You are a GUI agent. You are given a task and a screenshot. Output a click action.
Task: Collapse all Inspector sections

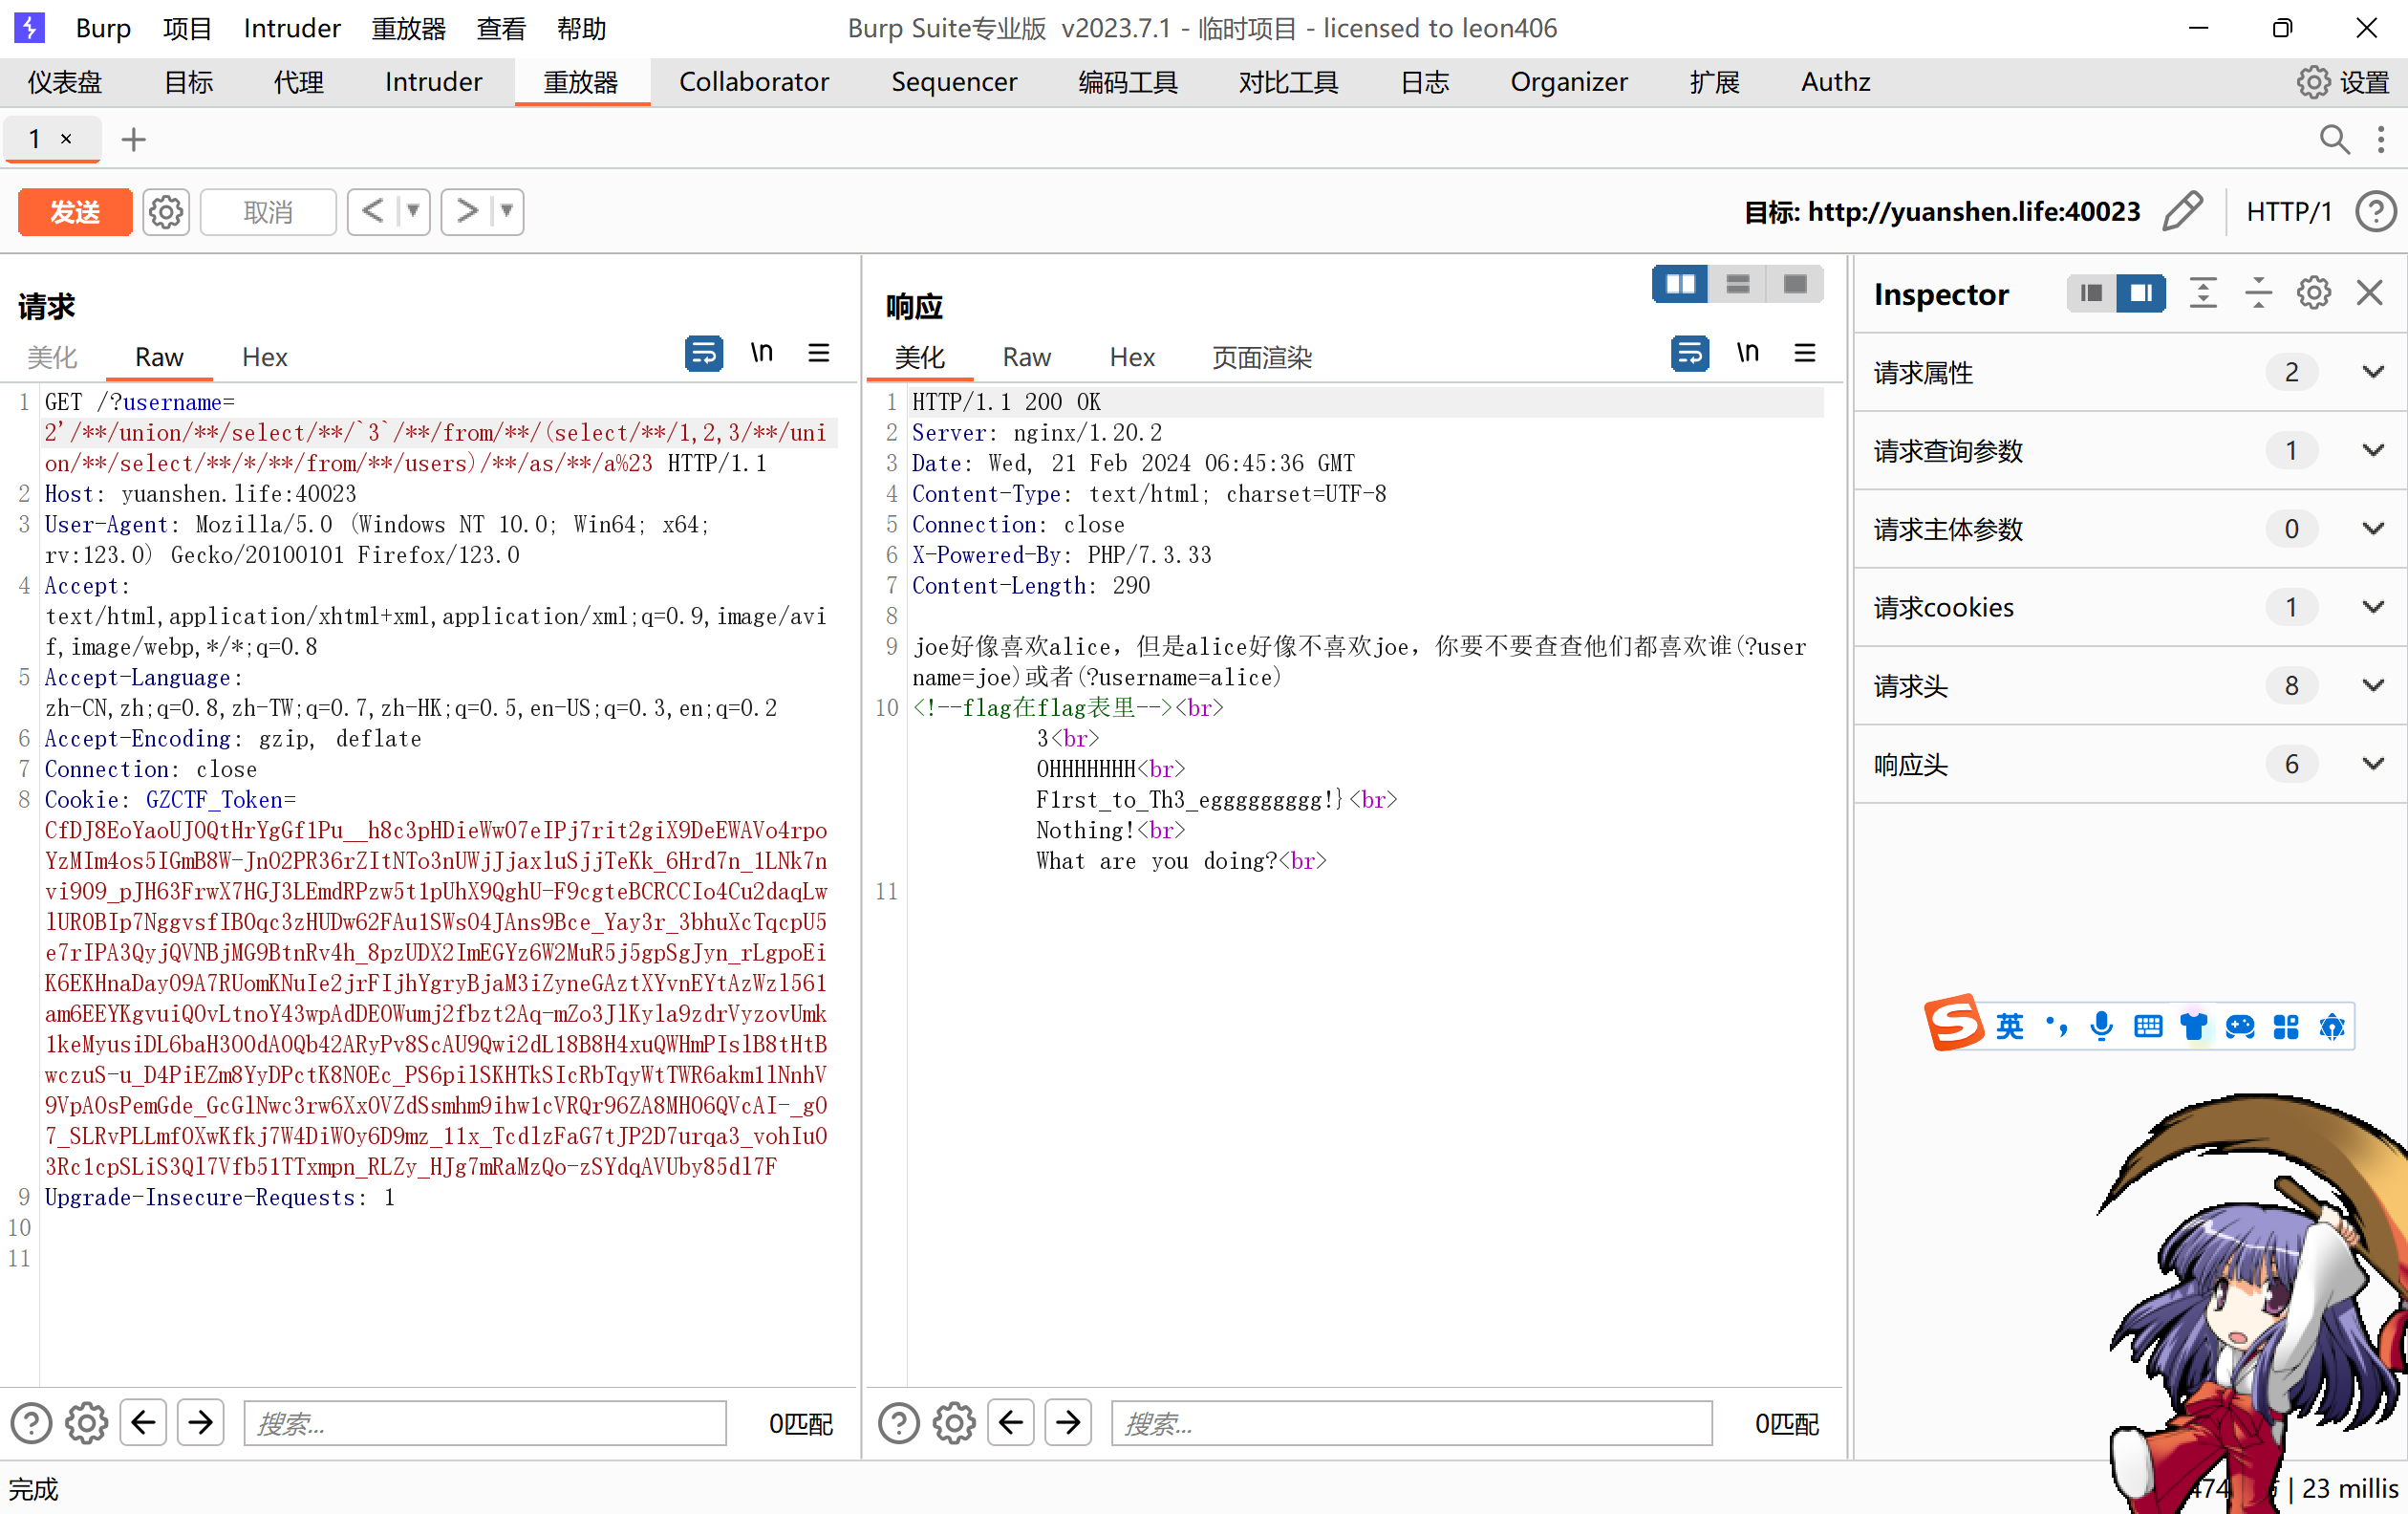coord(2258,293)
